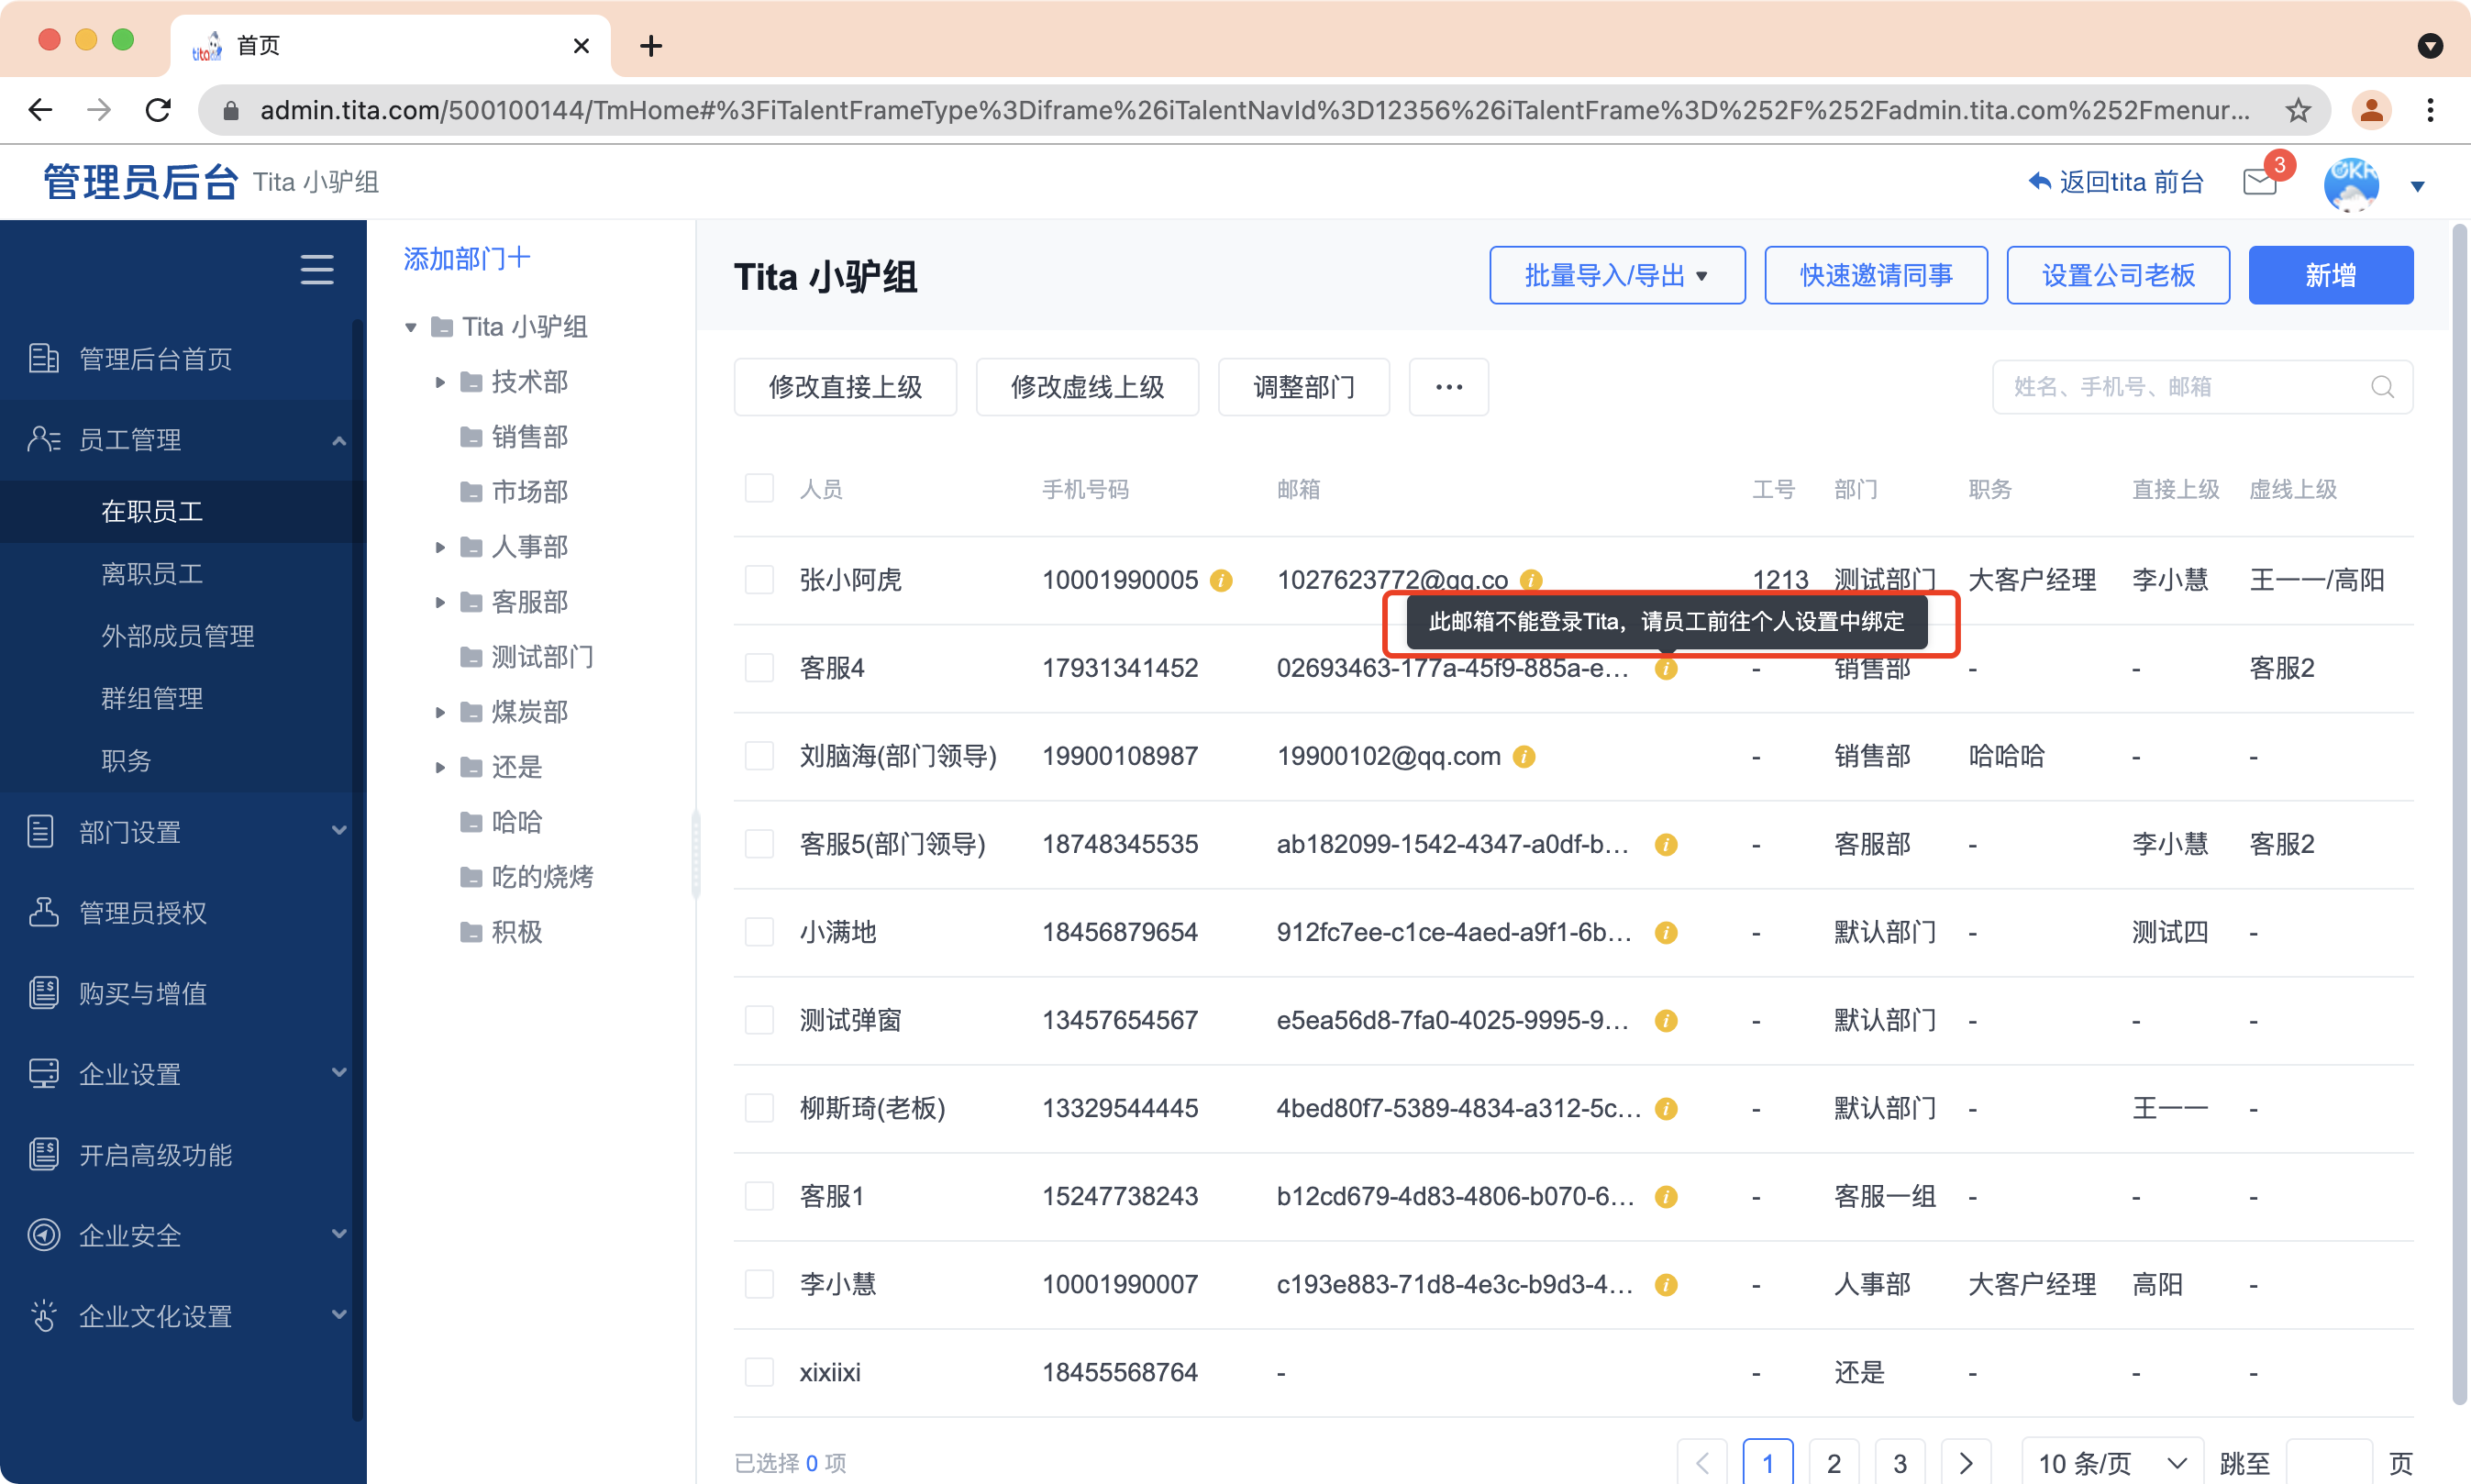Open the three-dots more actions button
The width and height of the screenshot is (2471, 1484).
[x=1448, y=387]
